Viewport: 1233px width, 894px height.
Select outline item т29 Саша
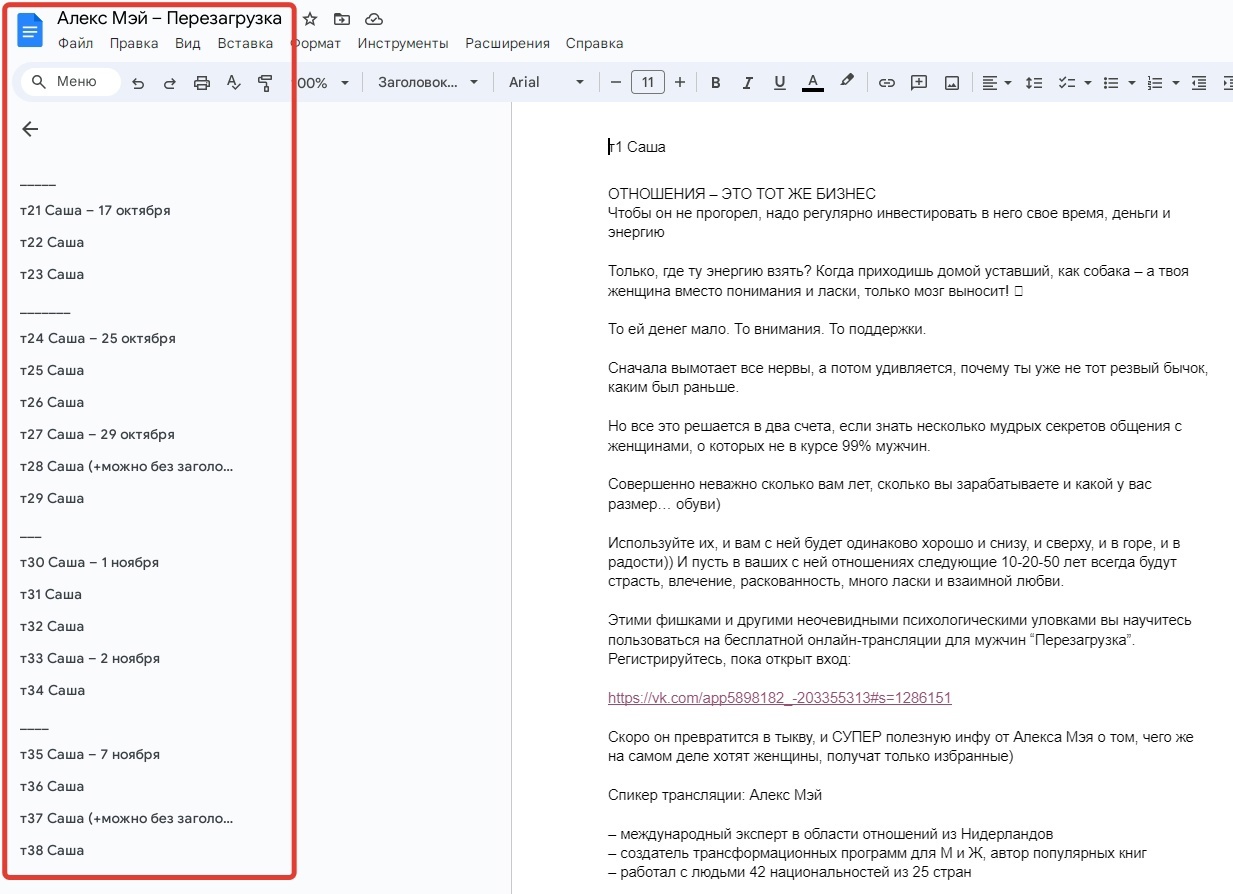point(52,499)
